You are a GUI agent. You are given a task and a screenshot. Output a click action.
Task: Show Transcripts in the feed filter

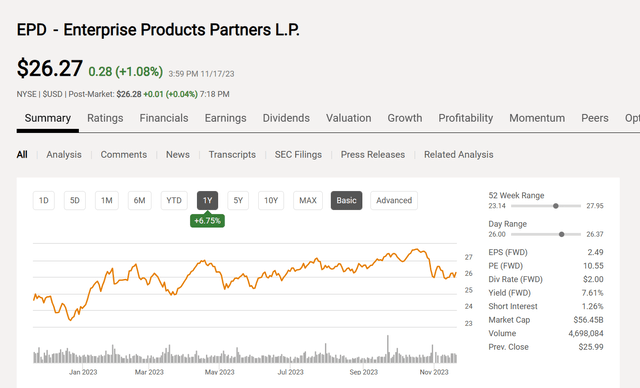click(232, 155)
